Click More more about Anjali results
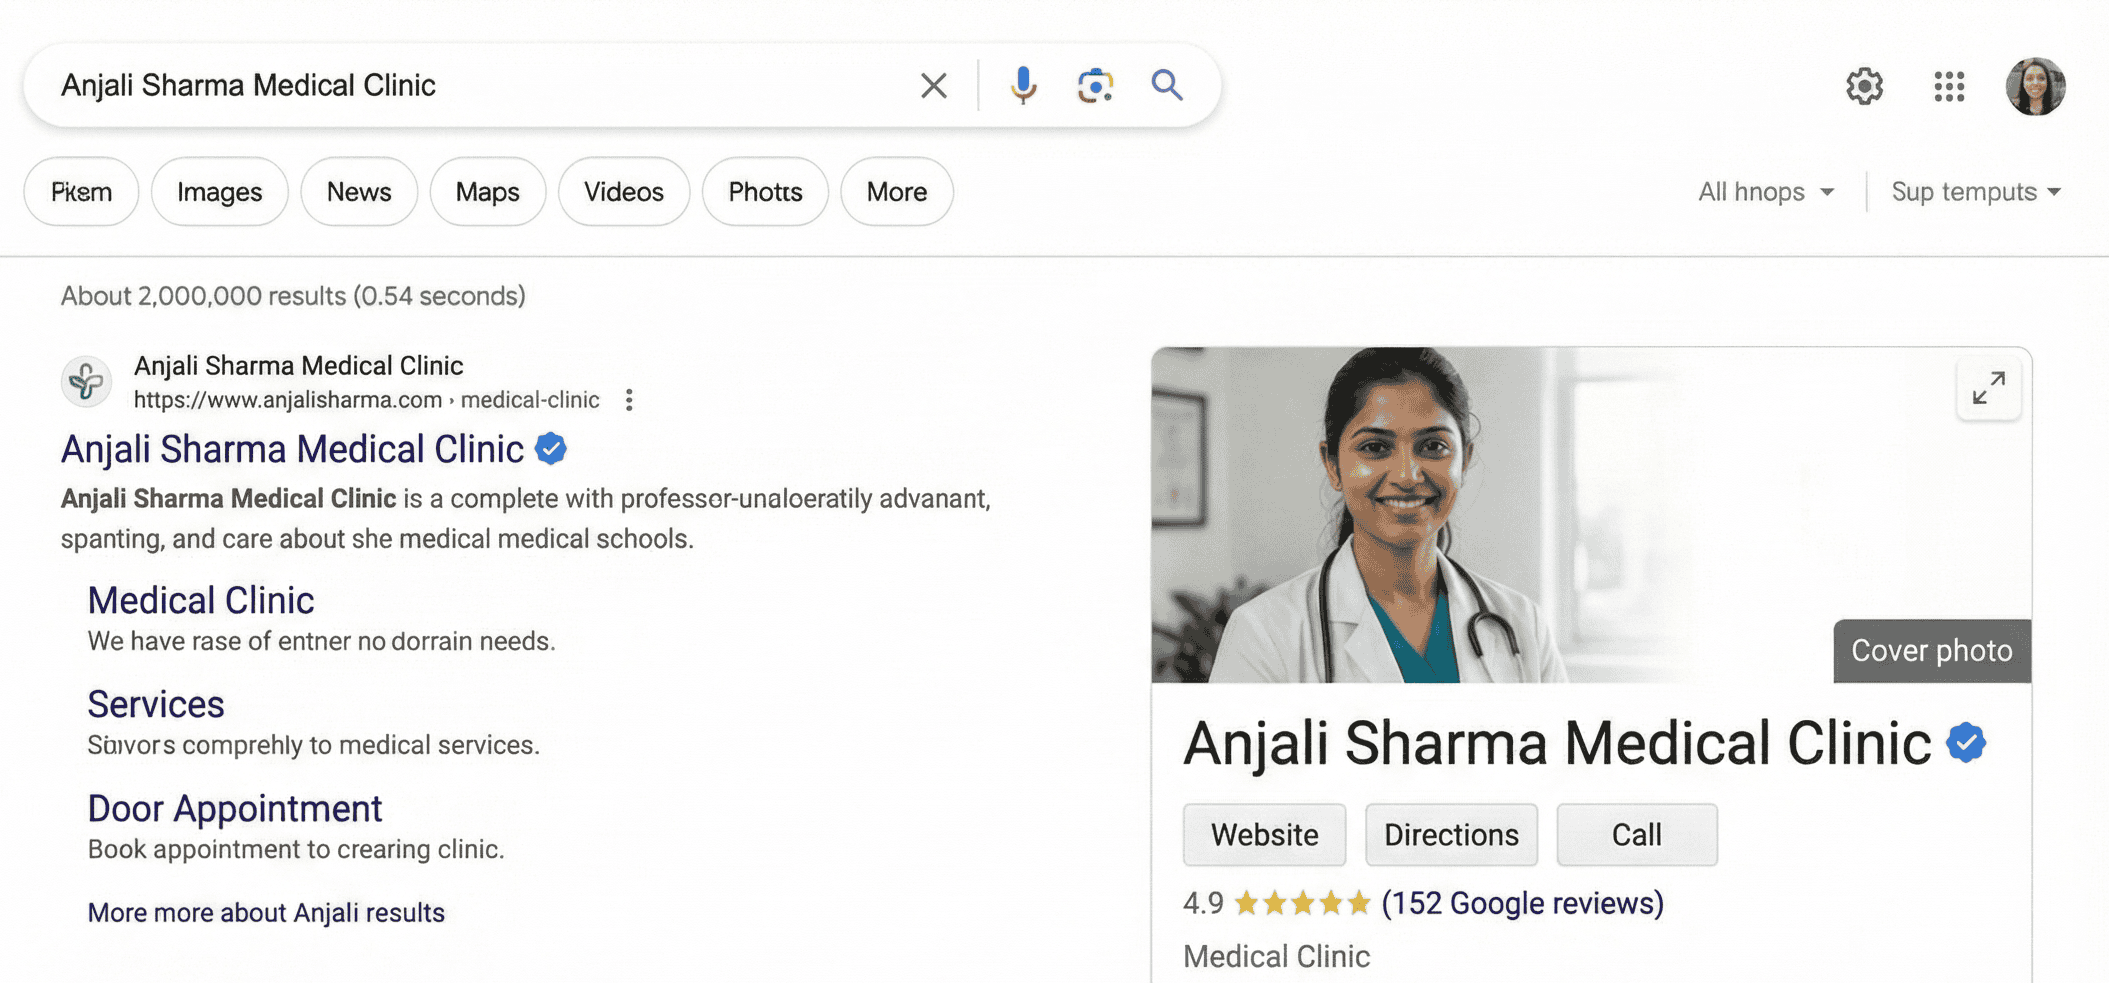2109x983 pixels. pos(266,912)
